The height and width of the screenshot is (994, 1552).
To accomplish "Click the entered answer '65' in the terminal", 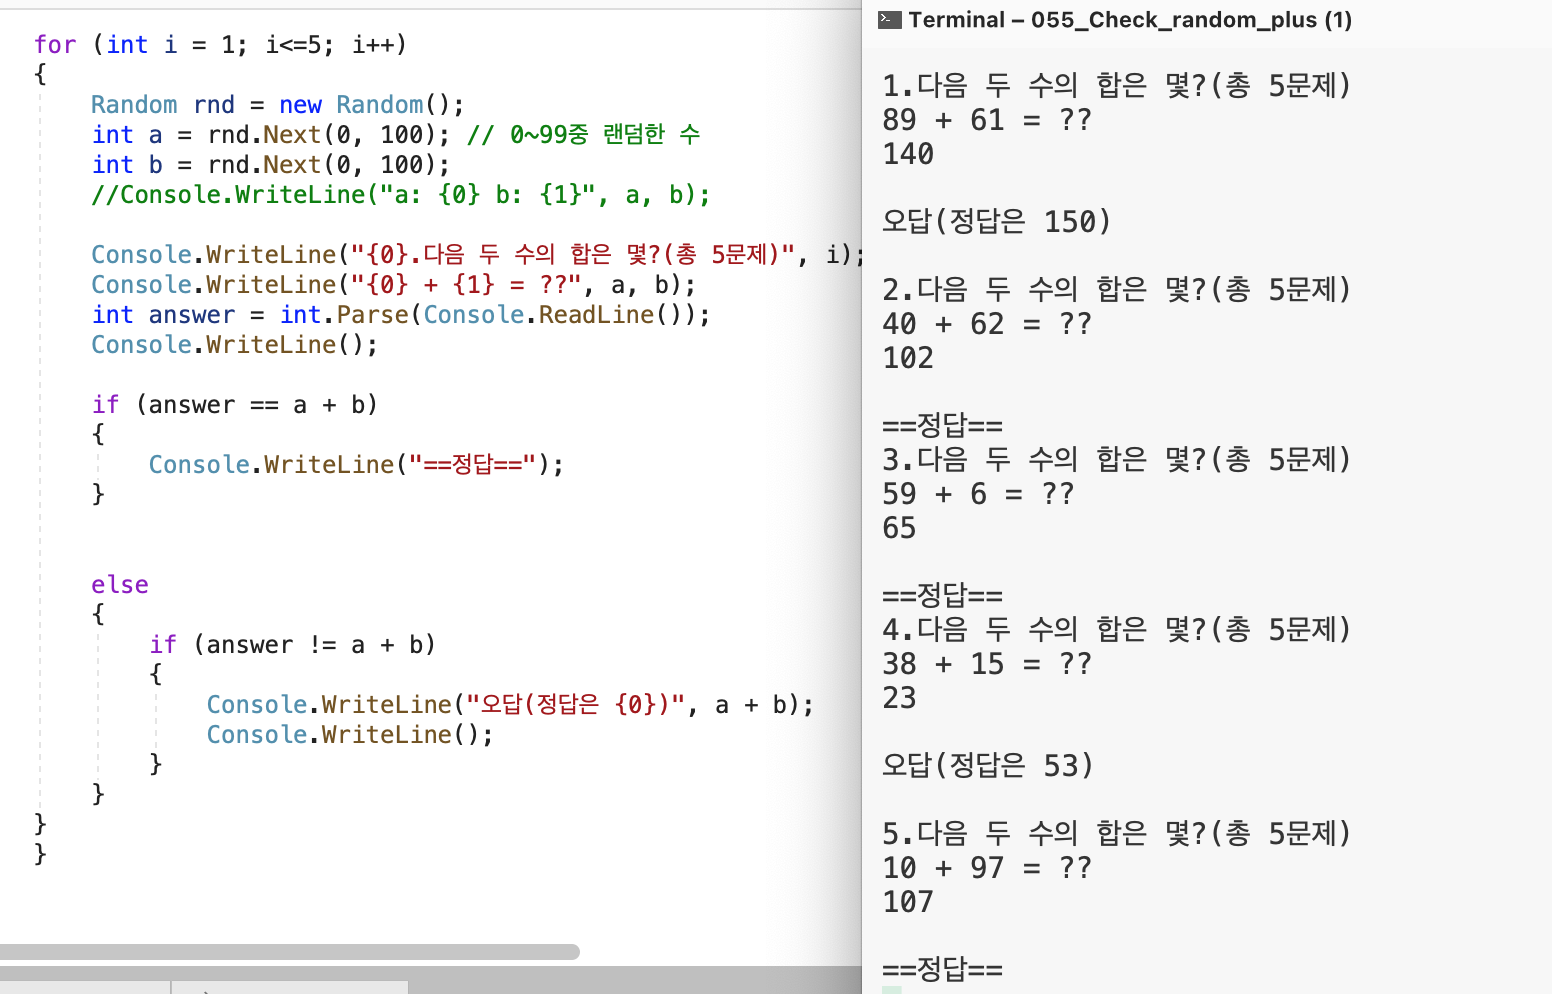I will click(x=899, y=528).
